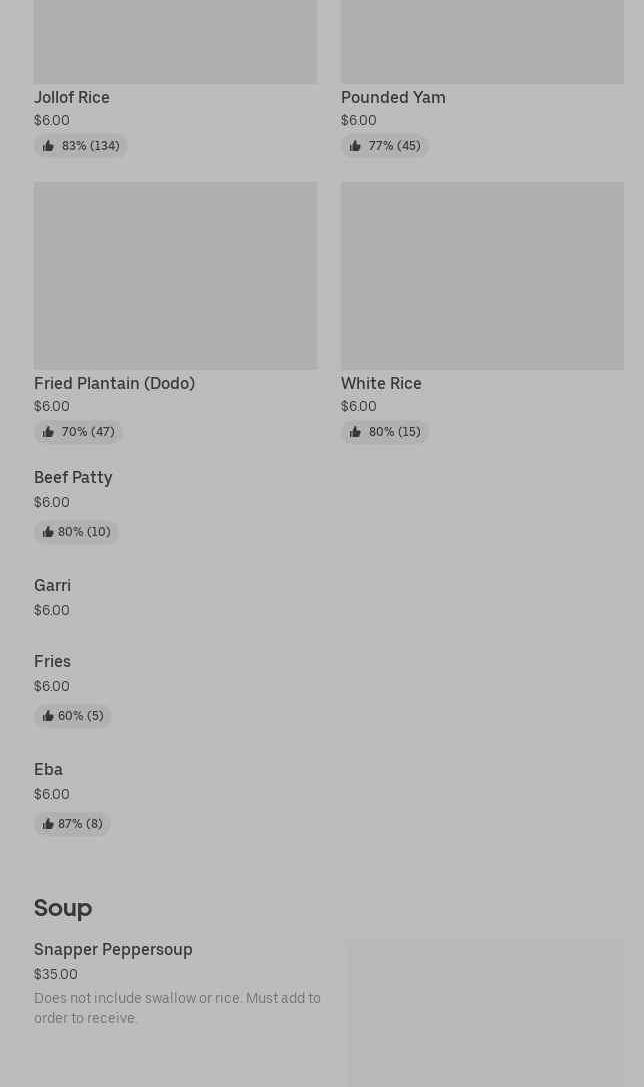Select the Jollof Rice item title

pos(72,98)
